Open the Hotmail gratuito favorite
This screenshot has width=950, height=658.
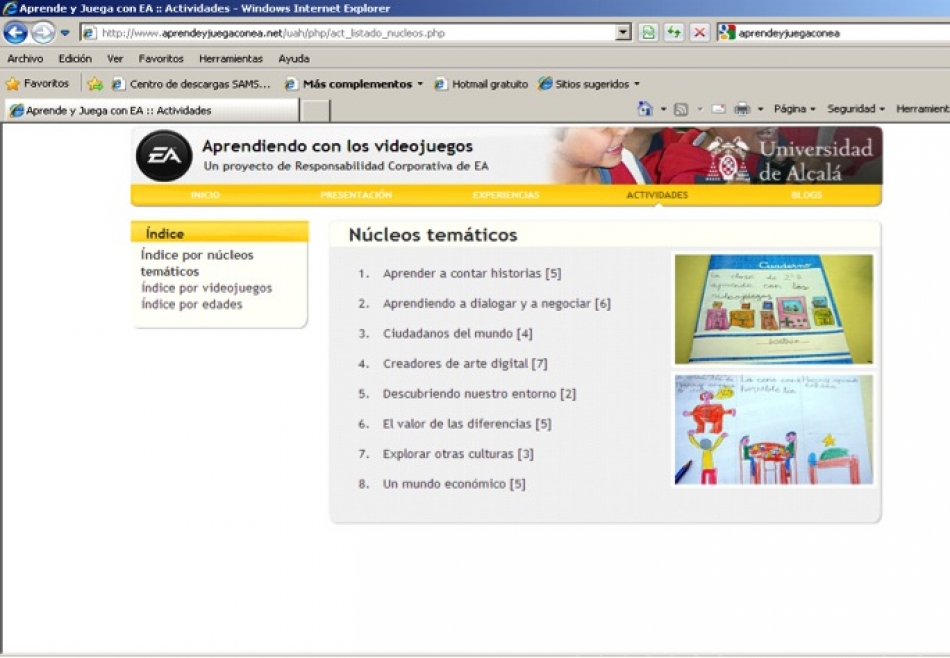click(482, 84)
